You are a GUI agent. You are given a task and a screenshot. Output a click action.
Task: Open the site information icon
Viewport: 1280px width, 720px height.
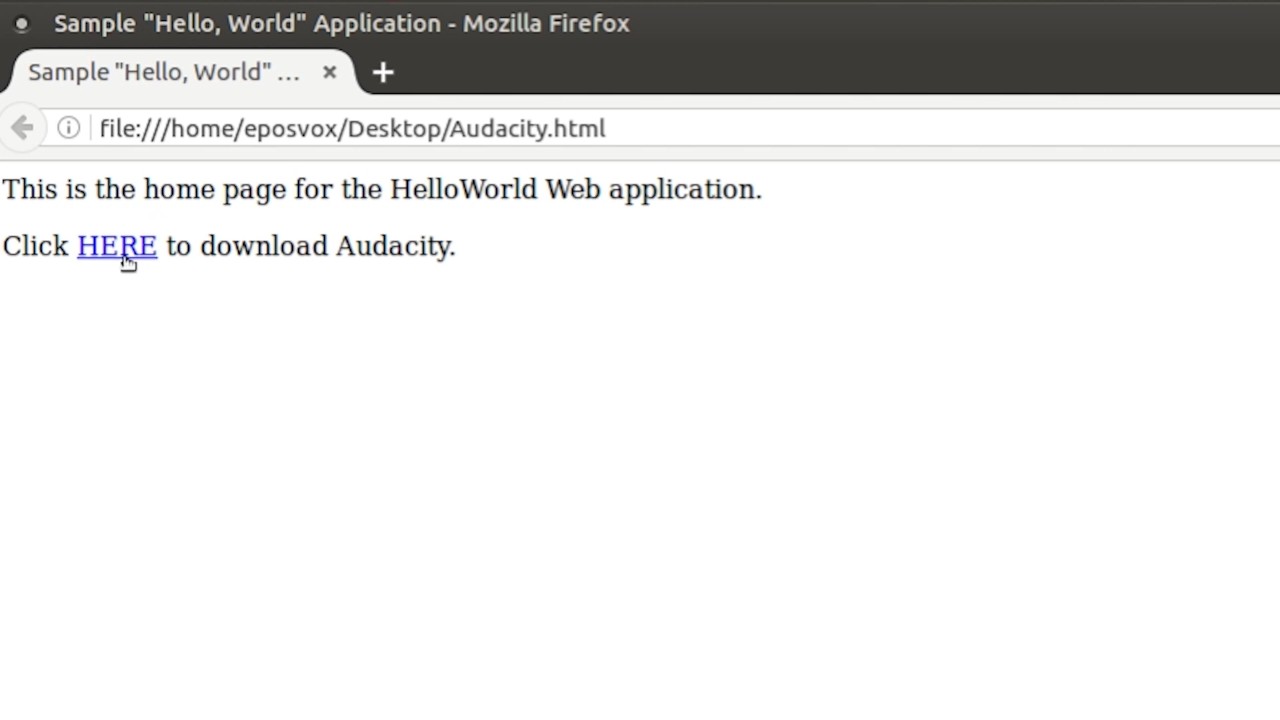point(68,128)
